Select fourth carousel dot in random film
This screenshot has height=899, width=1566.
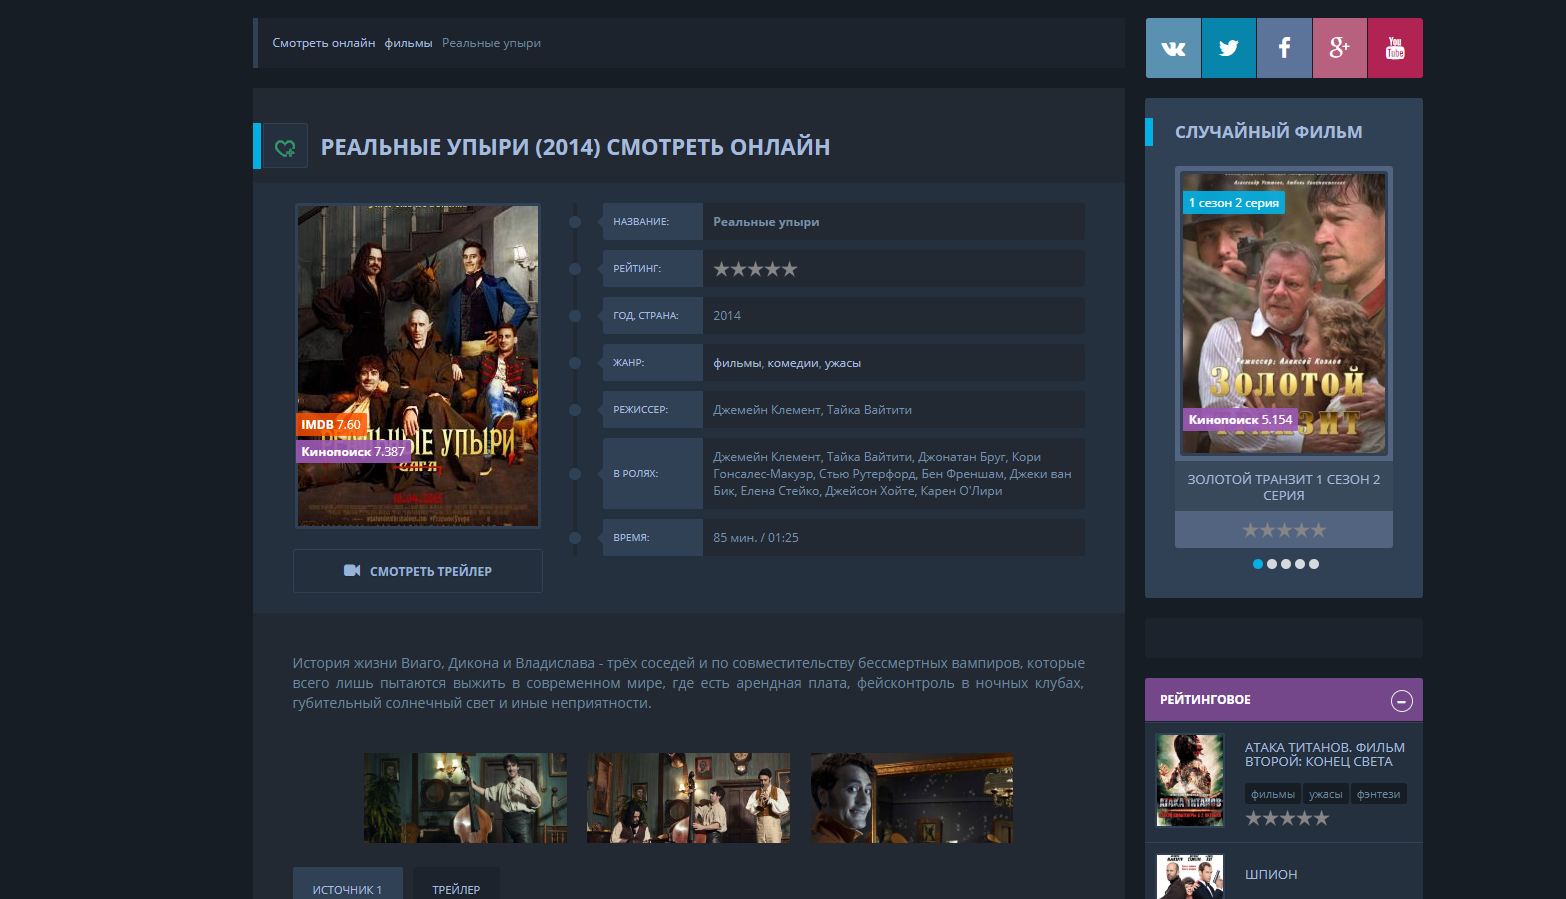click(x=1300, y=564)
